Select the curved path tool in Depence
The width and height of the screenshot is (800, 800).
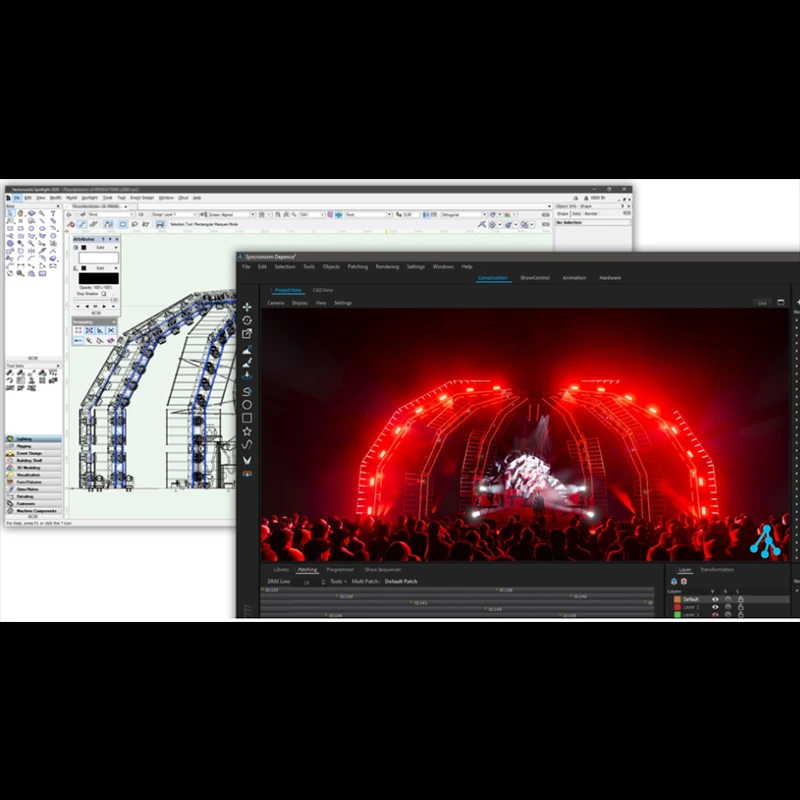point(247,445)
